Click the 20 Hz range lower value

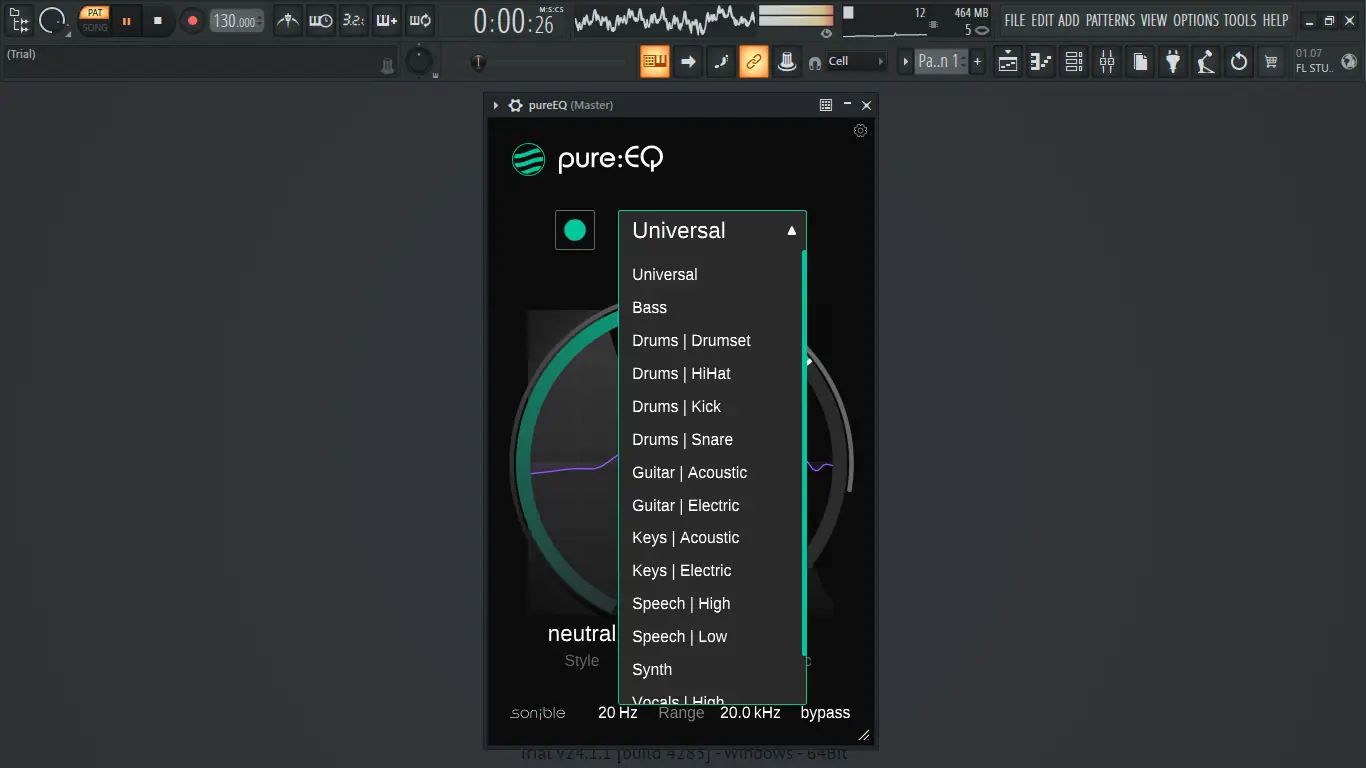pos(618,713)
